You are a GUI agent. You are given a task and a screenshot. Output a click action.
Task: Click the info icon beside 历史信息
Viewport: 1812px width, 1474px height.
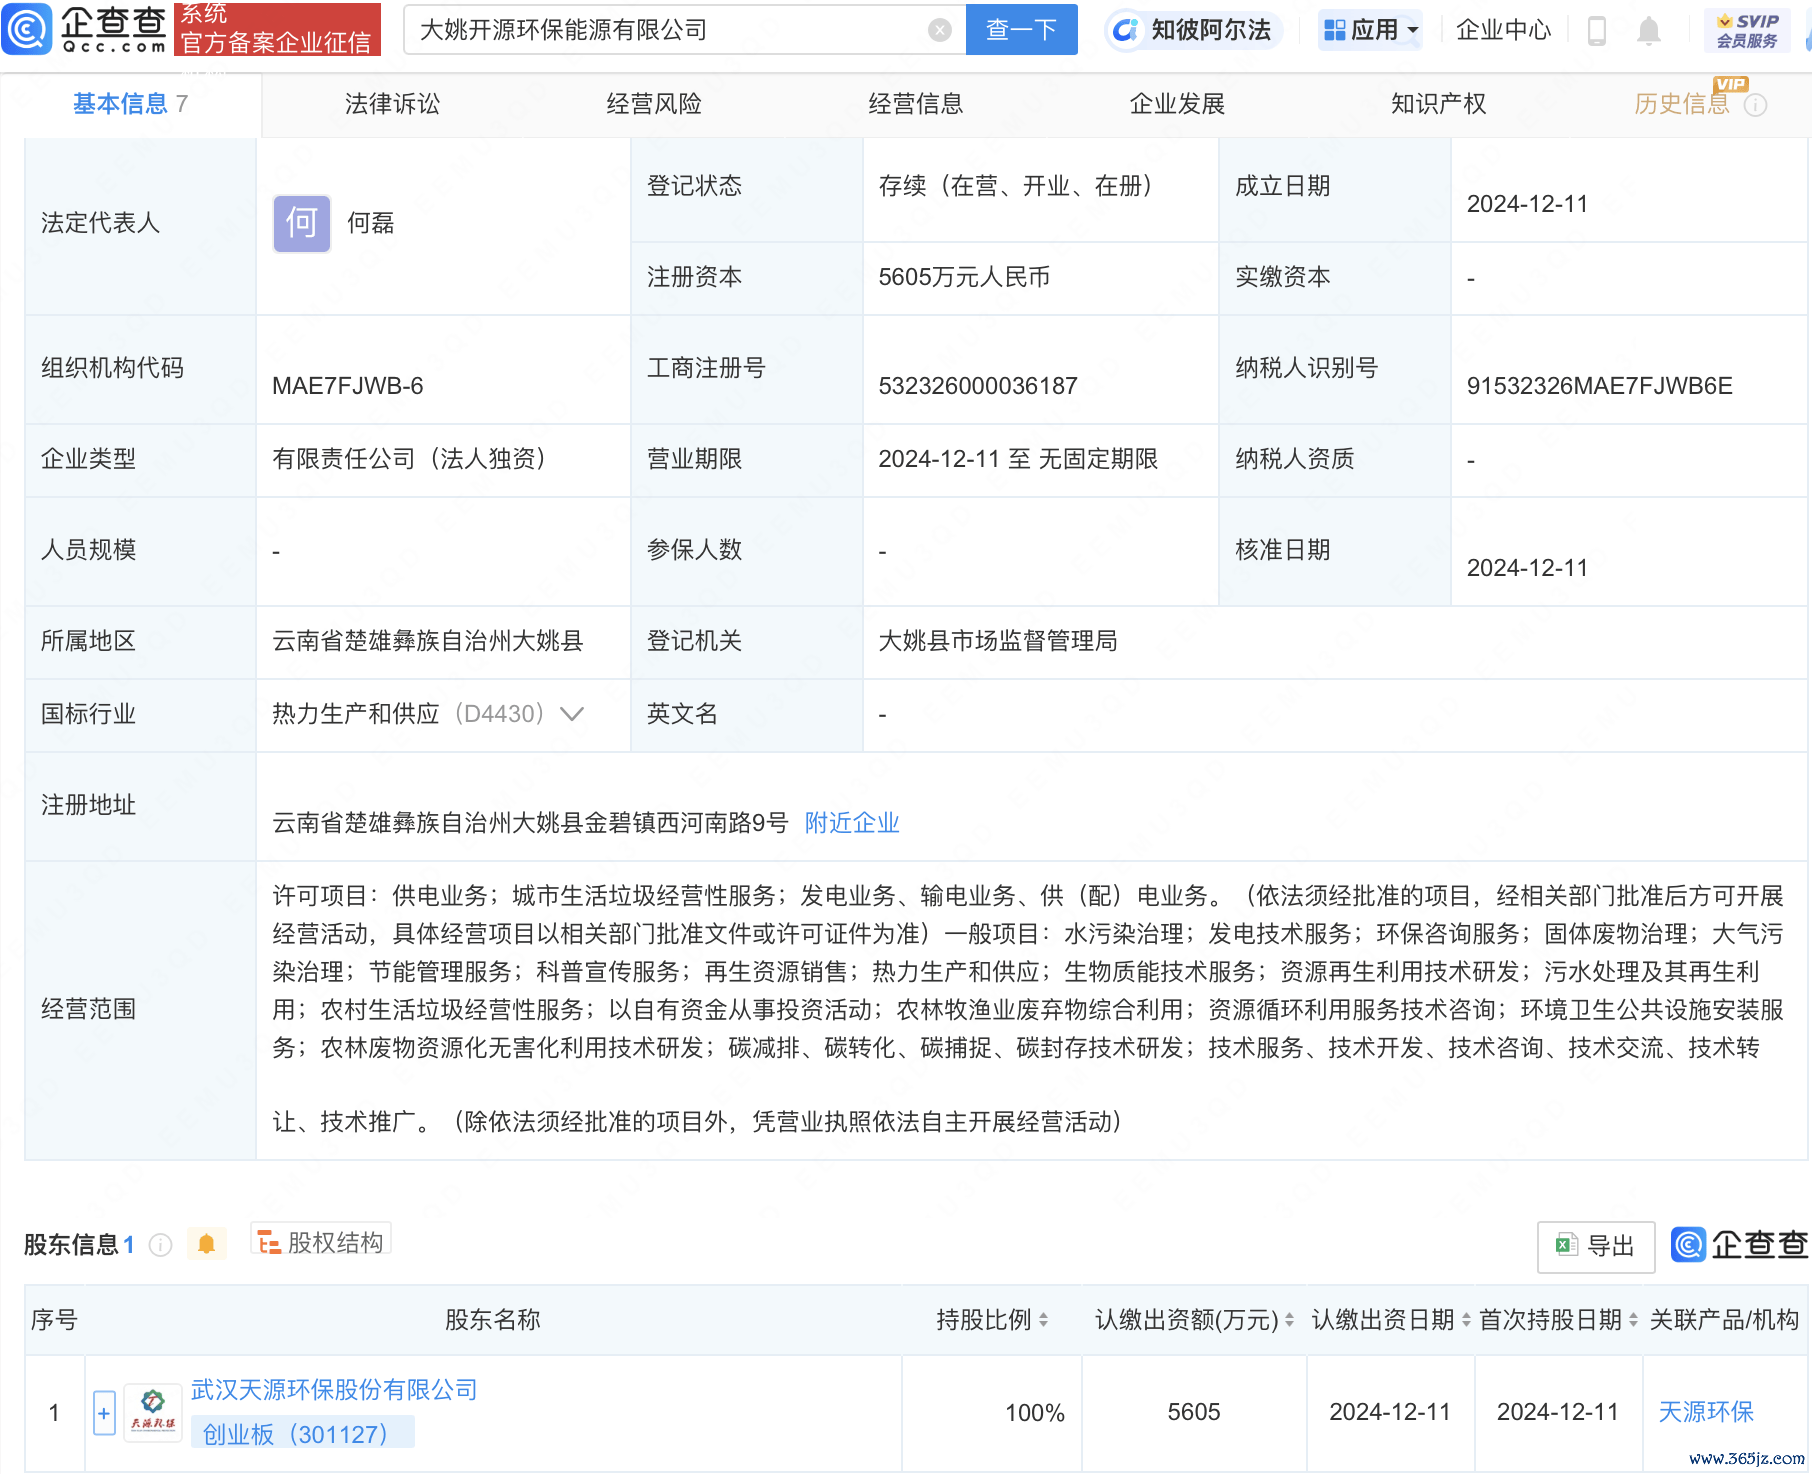tap(1755, 105)
